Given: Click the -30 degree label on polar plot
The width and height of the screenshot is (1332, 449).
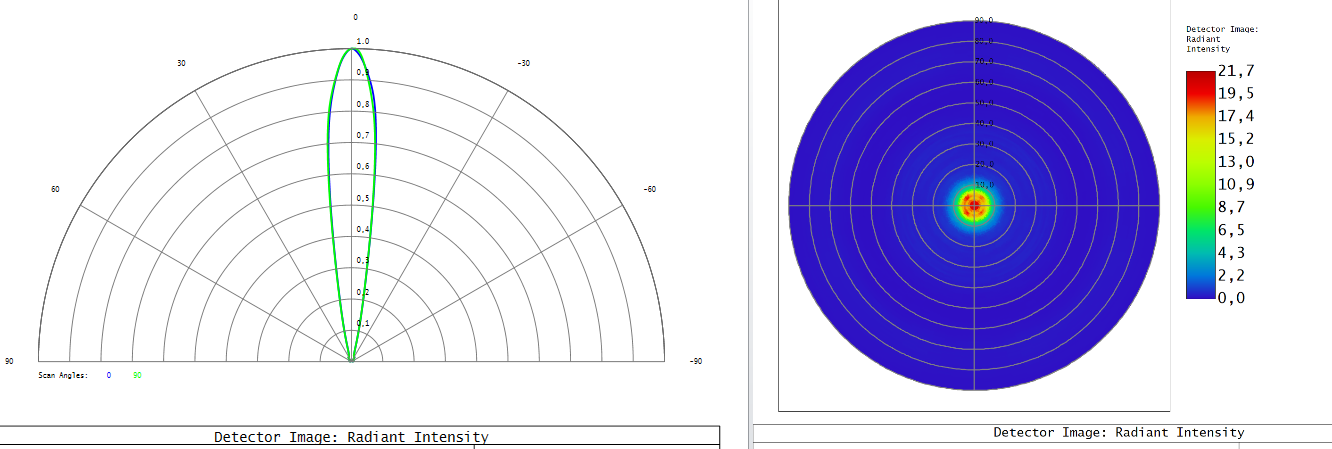Looking at the screenshot, I should point(523,63).
